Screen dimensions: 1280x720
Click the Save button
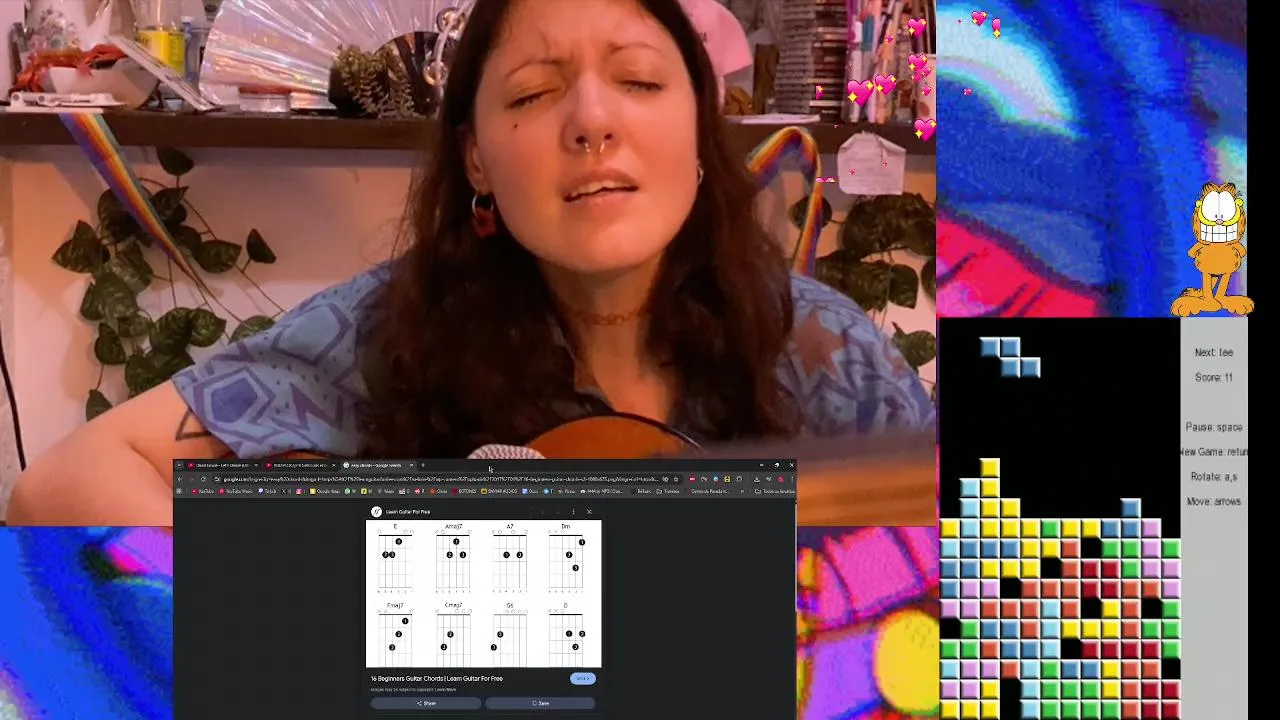coord(540,703)
